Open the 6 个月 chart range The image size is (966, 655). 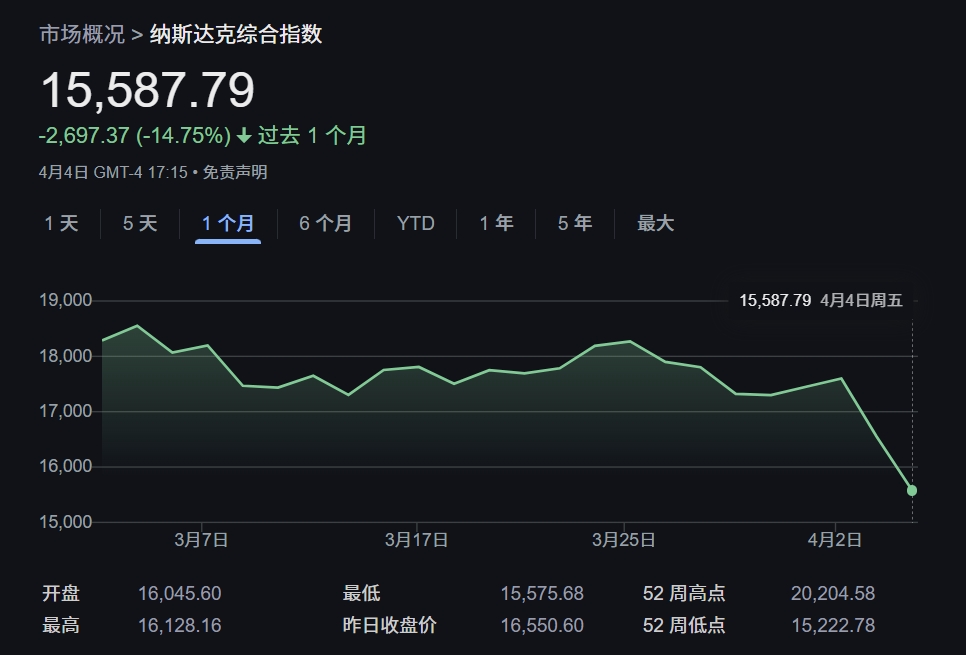tap(325, 223)
